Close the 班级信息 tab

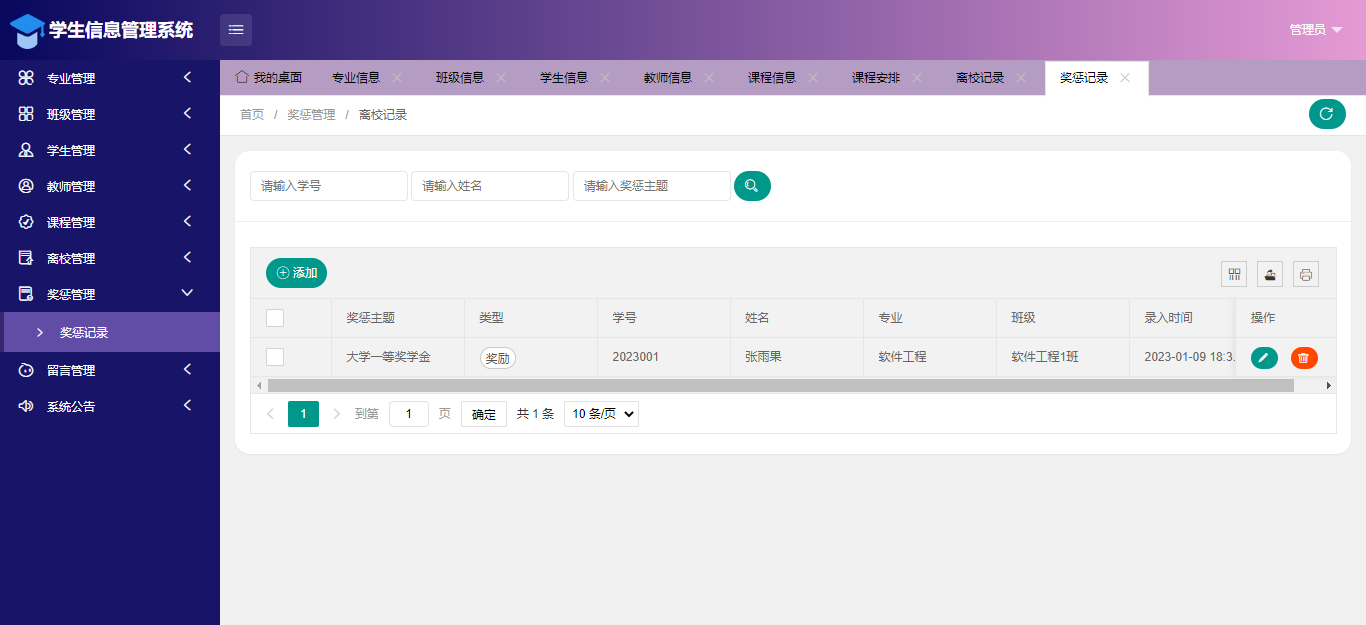[x=501, y=78]
